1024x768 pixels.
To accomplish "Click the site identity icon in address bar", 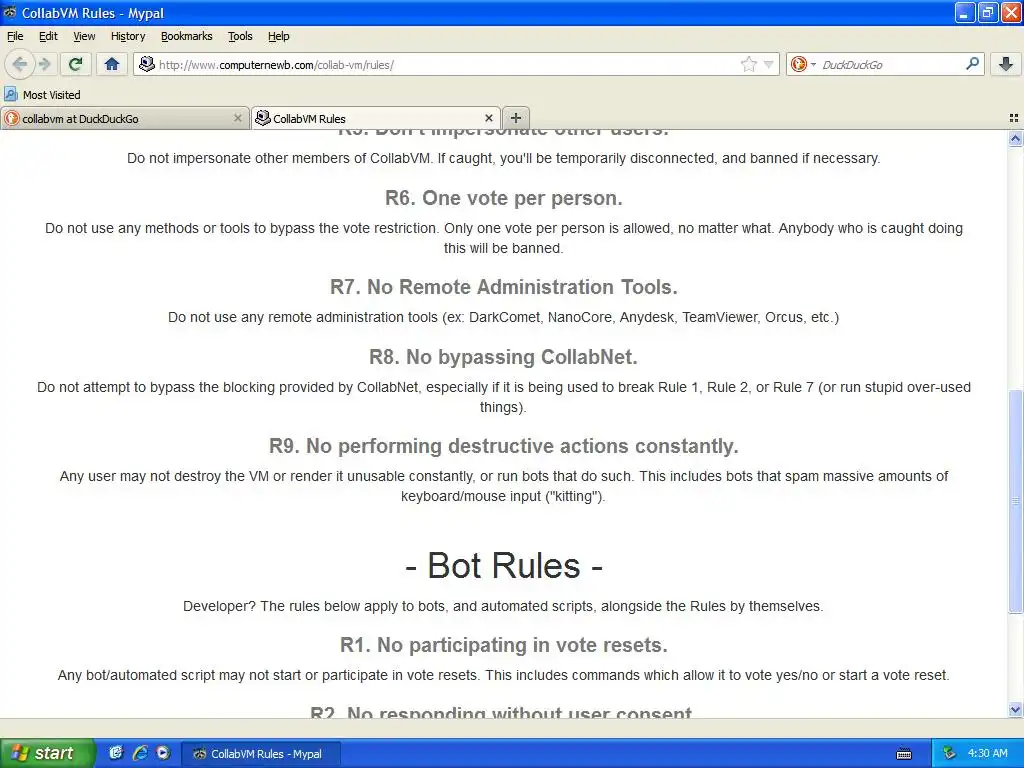I will coord(147,64).
